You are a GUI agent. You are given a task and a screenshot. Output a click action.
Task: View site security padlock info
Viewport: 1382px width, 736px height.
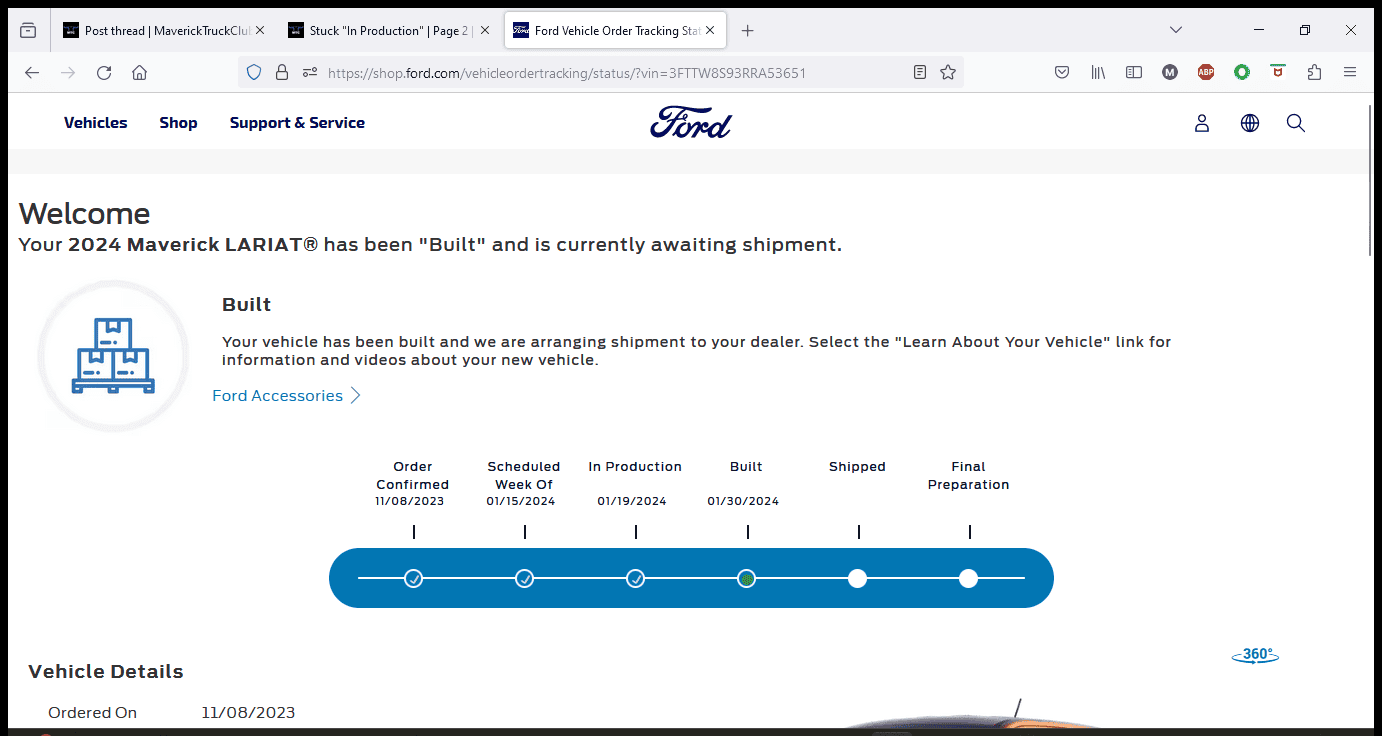coord(282,73)
